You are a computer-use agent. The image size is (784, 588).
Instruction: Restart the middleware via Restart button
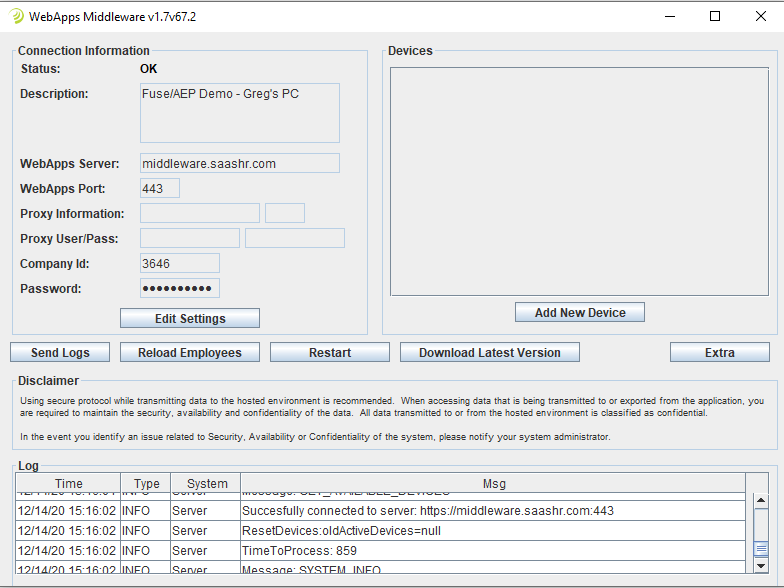pyautogui.click(x=330, y=352)
